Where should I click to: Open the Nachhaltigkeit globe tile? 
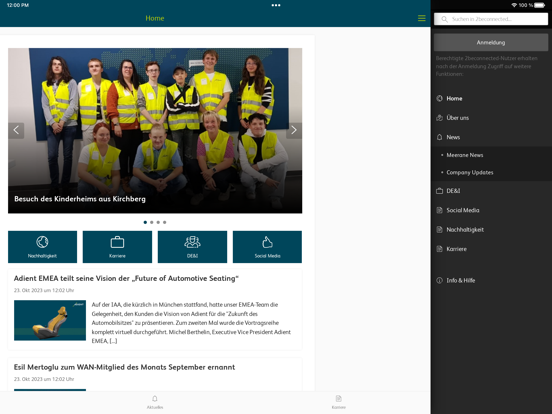pos(43,247)
